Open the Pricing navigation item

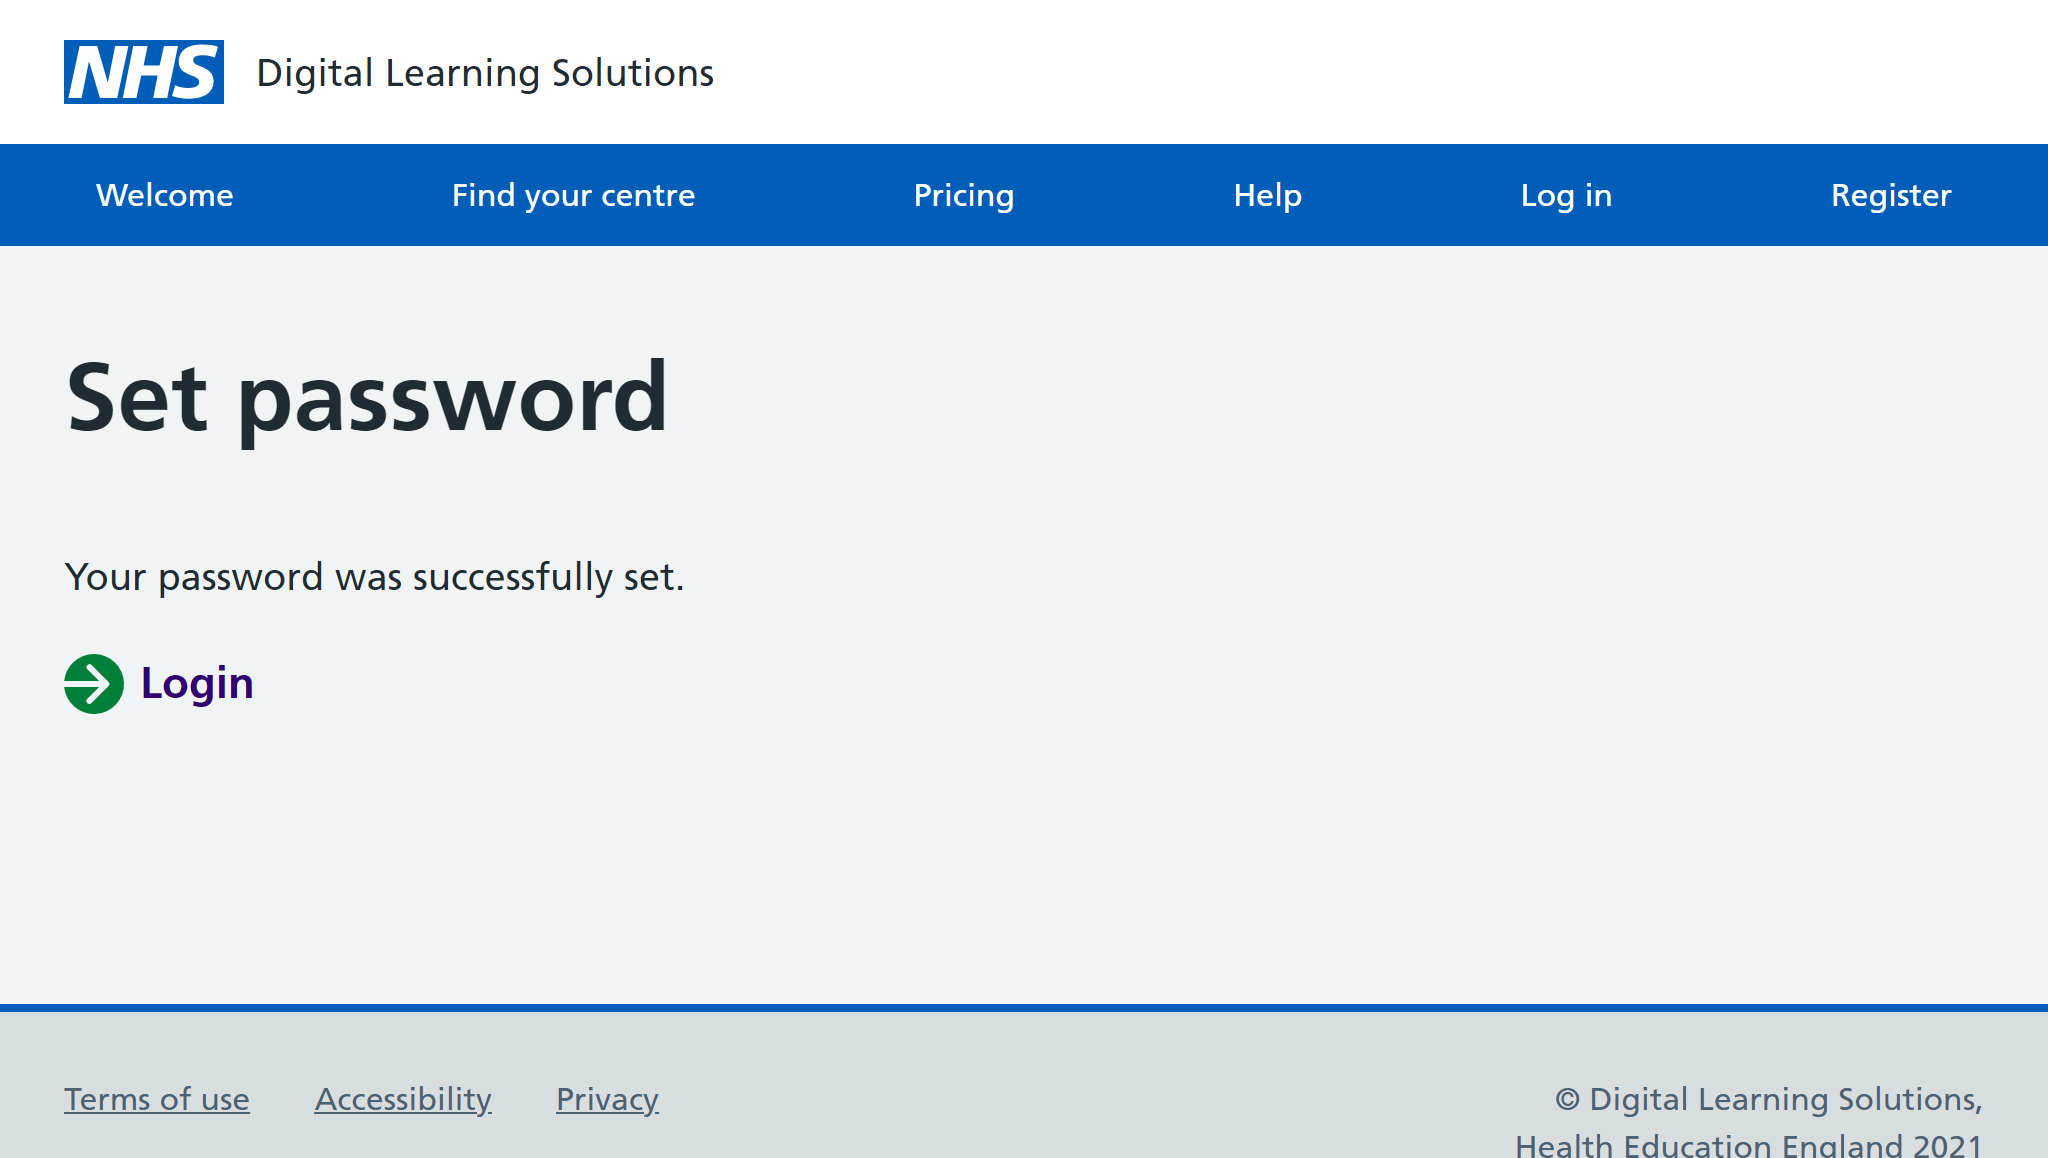(964, 195)
